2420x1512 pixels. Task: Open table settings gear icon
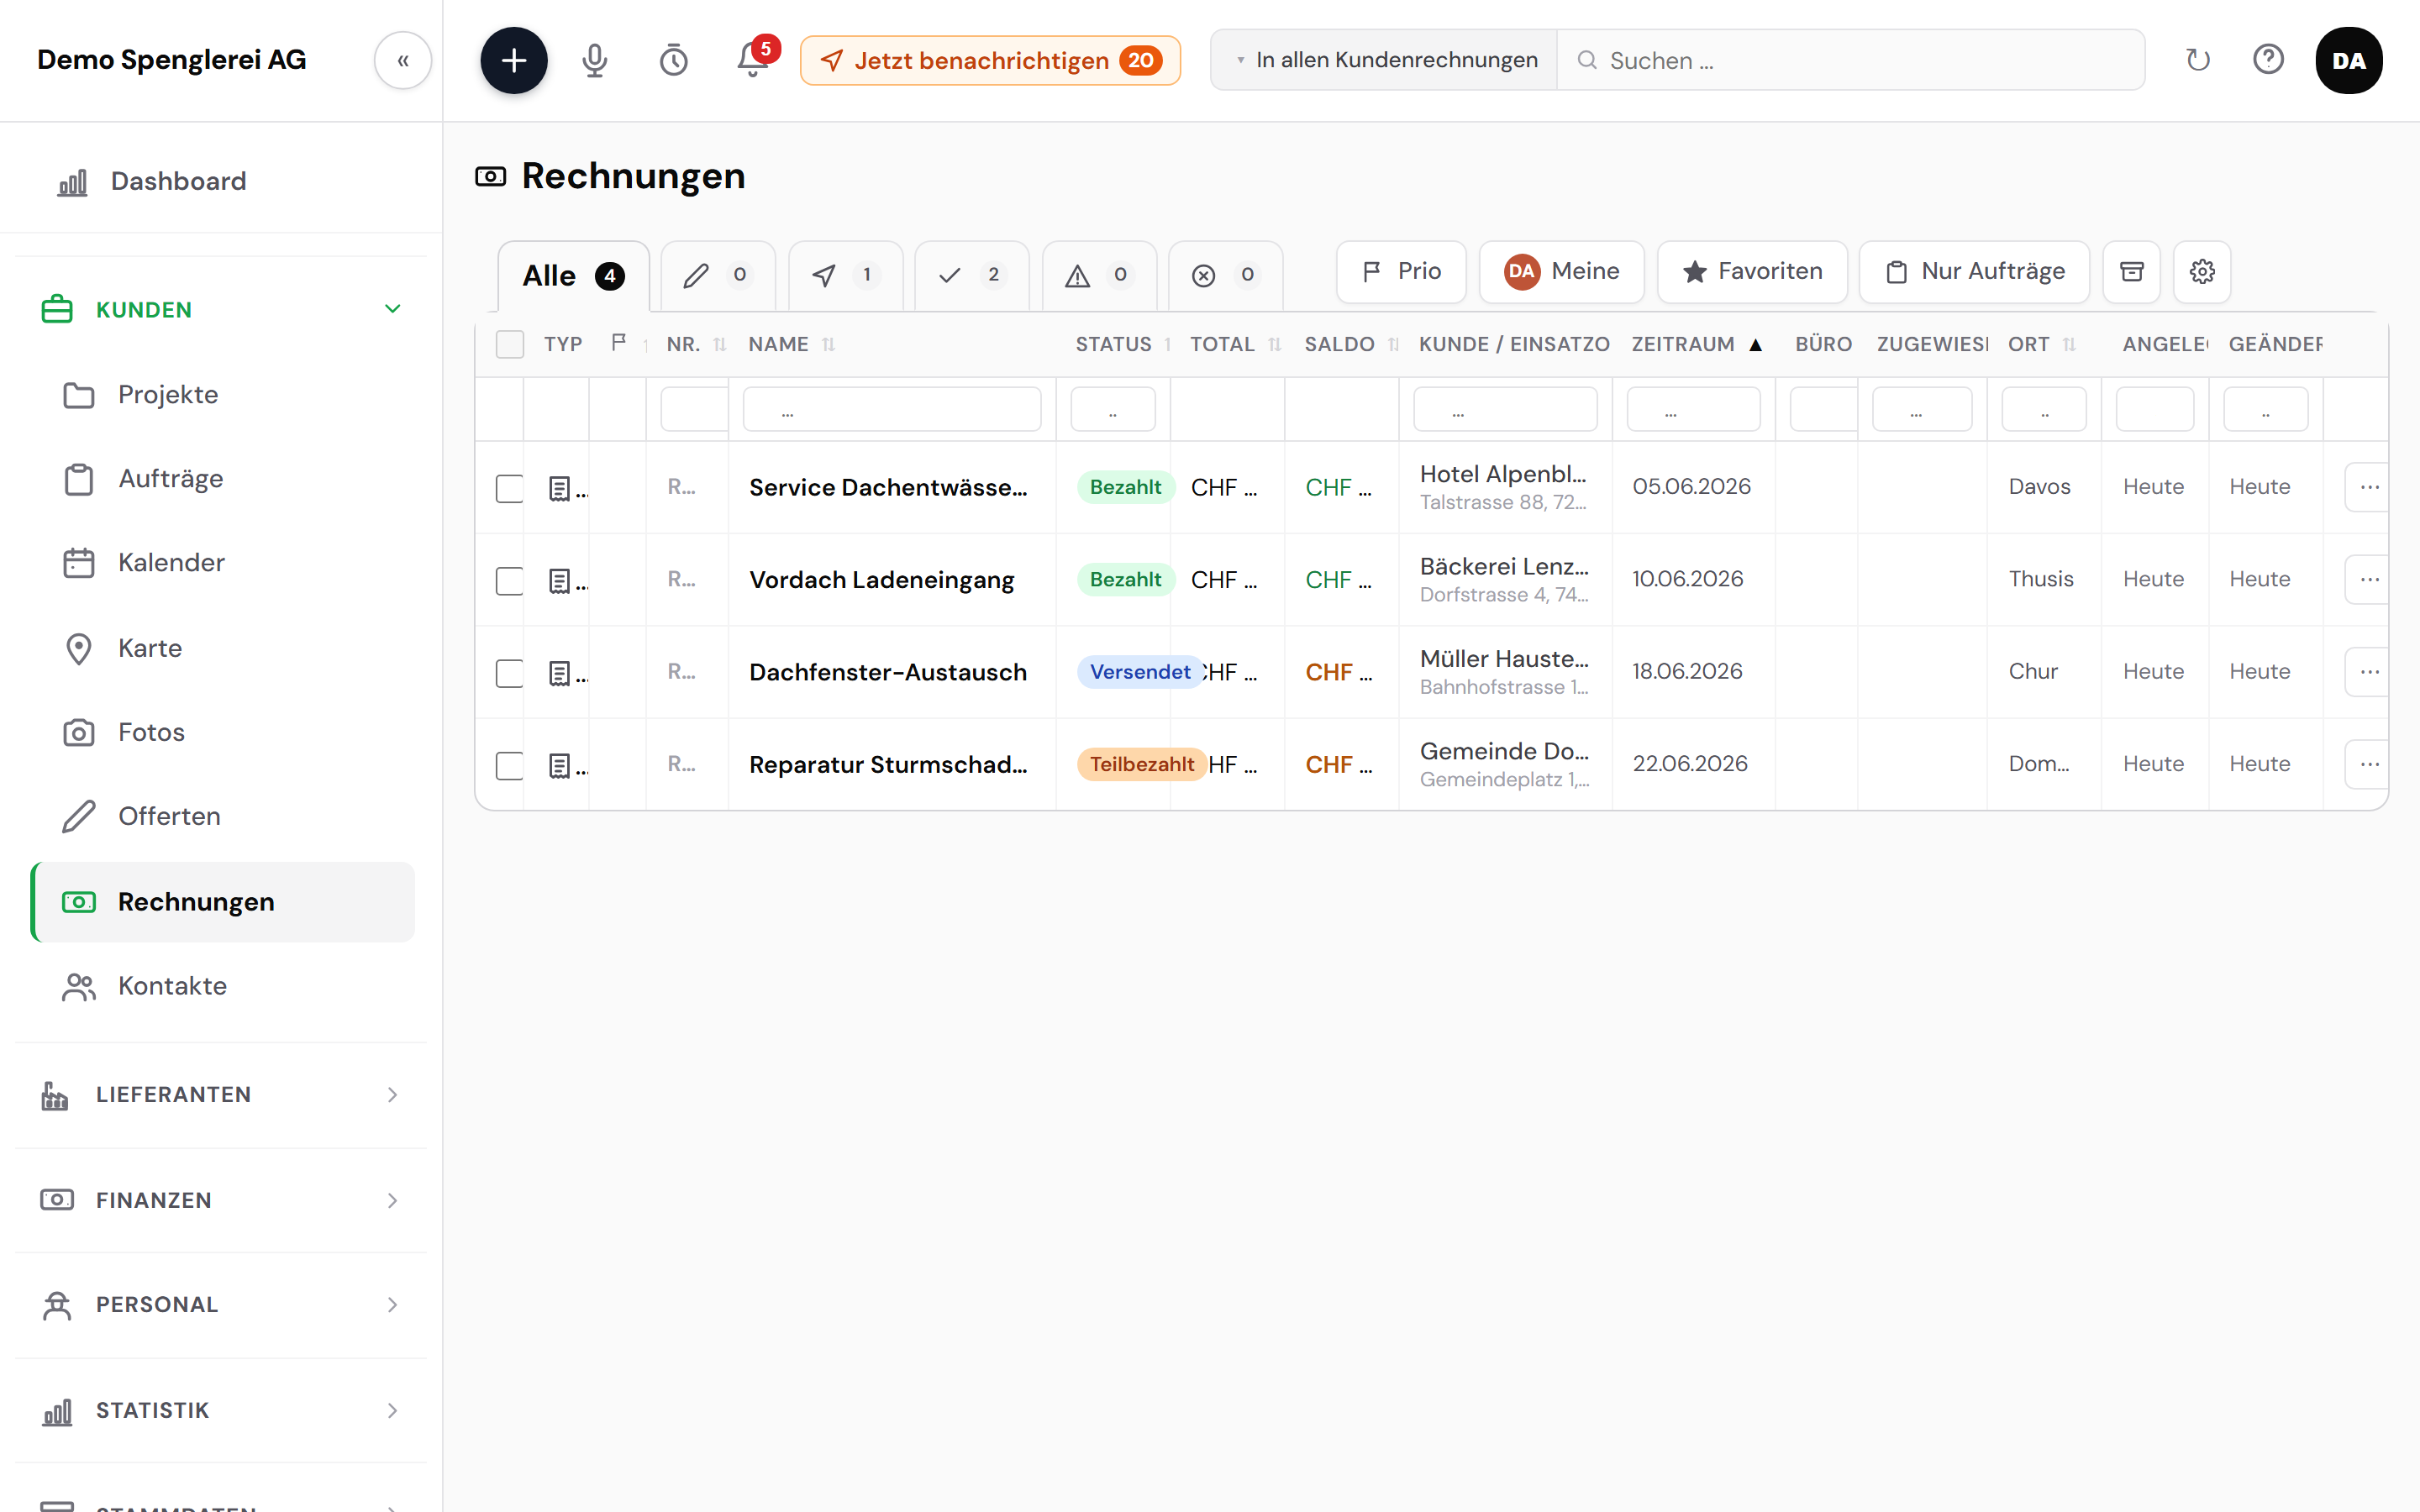click(2201, 271)
